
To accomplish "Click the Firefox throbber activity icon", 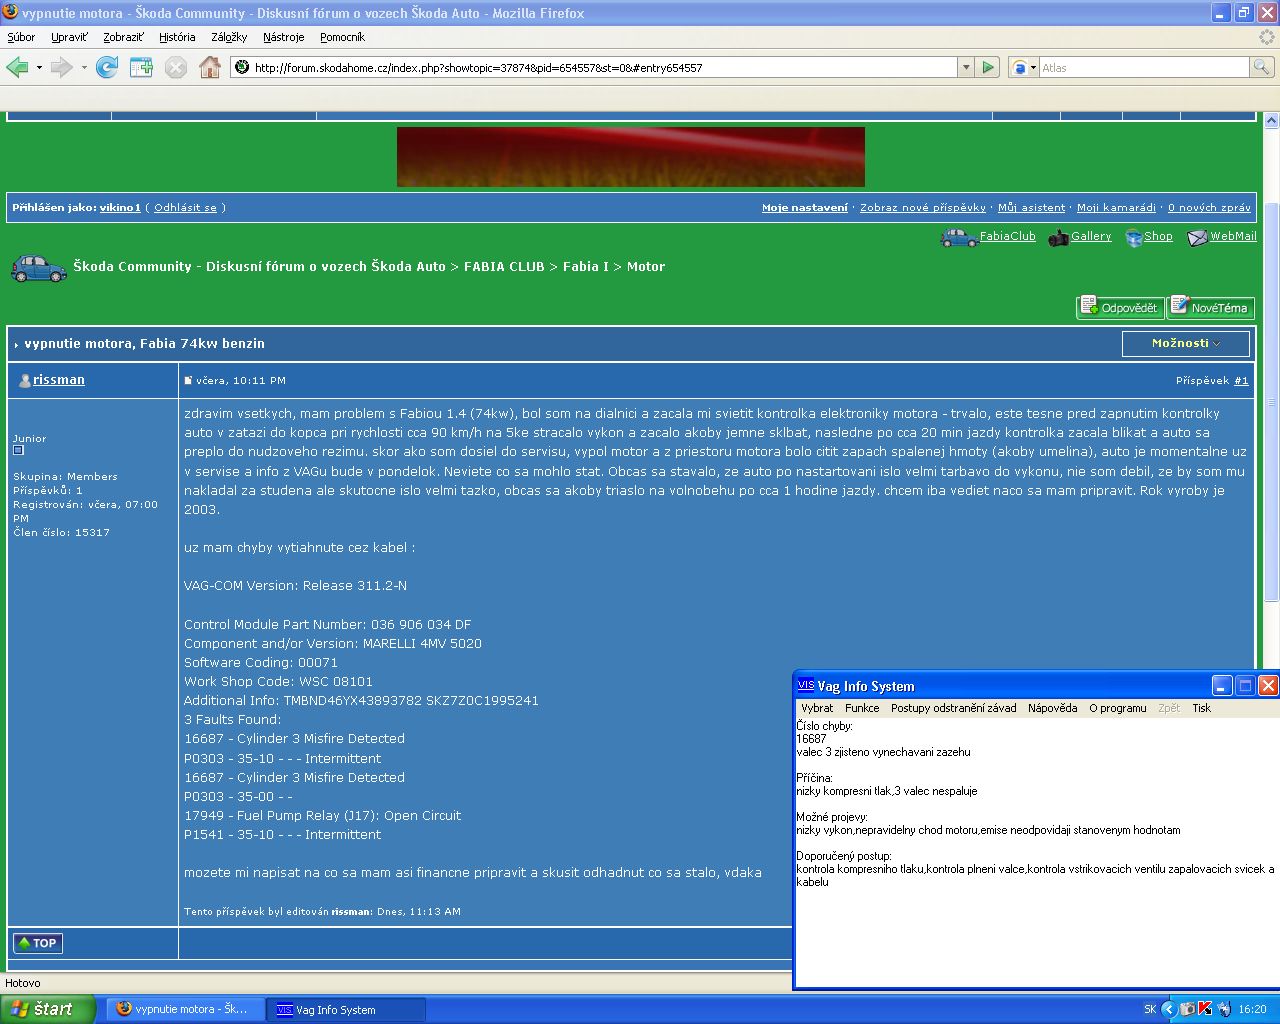I will (1267, 37).
